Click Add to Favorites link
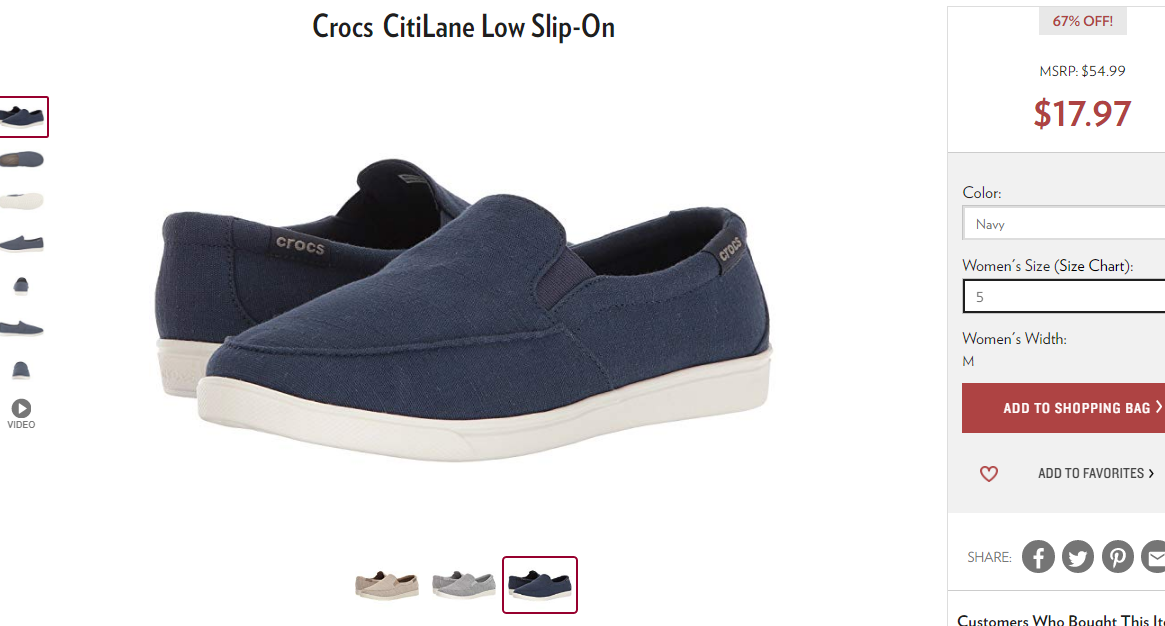 (1096, 474)
